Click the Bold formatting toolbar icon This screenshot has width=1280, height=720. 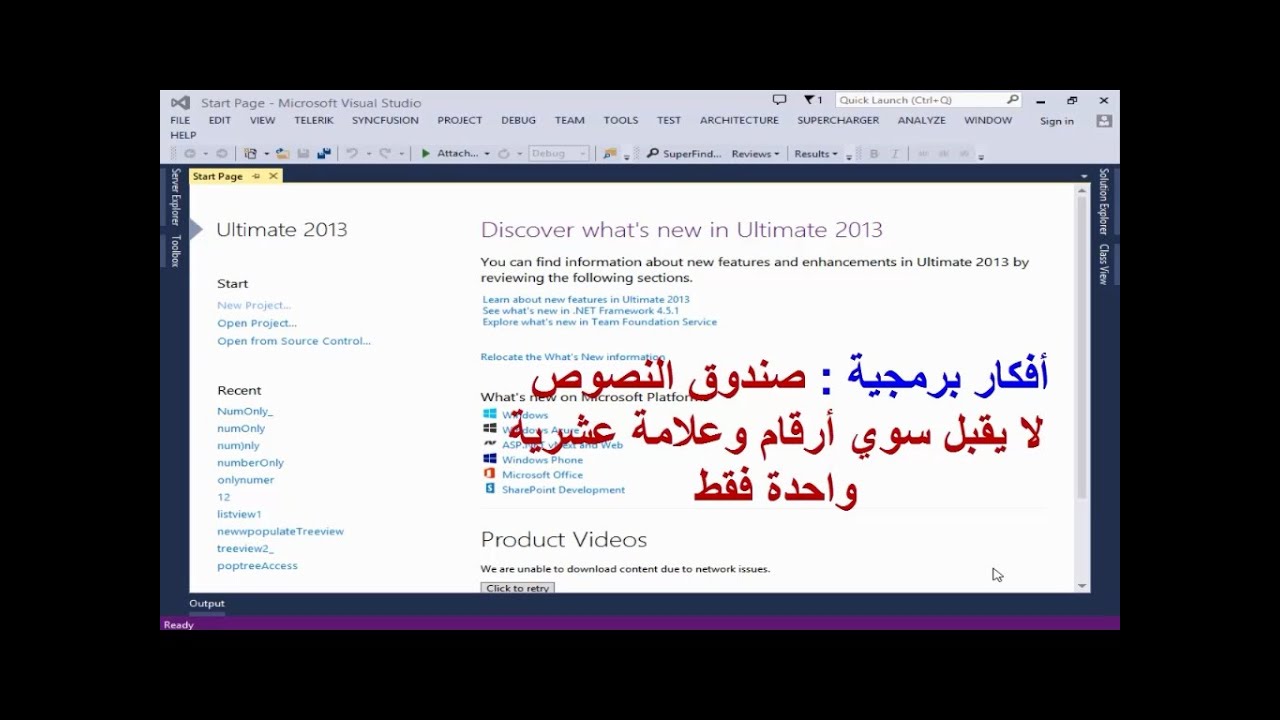874,154
